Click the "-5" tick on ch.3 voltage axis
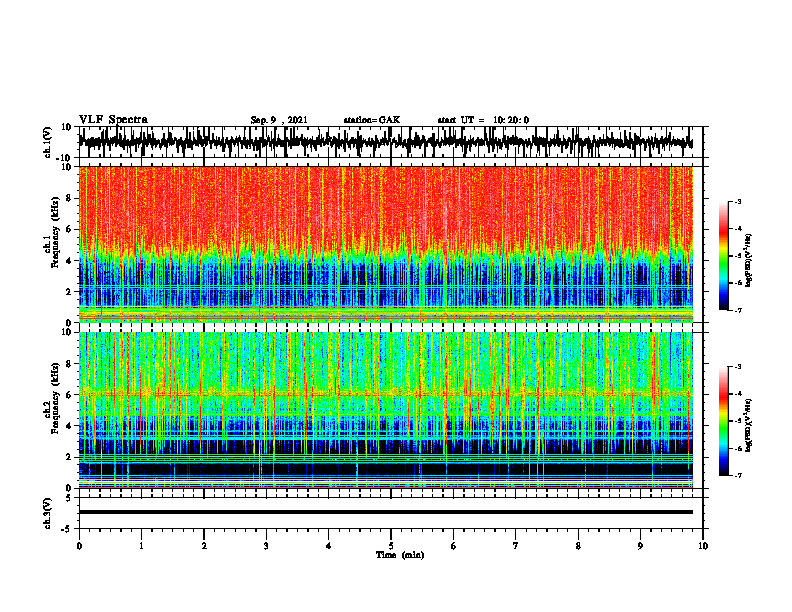The height and width of the screenshot is (612, 792). 67,529
